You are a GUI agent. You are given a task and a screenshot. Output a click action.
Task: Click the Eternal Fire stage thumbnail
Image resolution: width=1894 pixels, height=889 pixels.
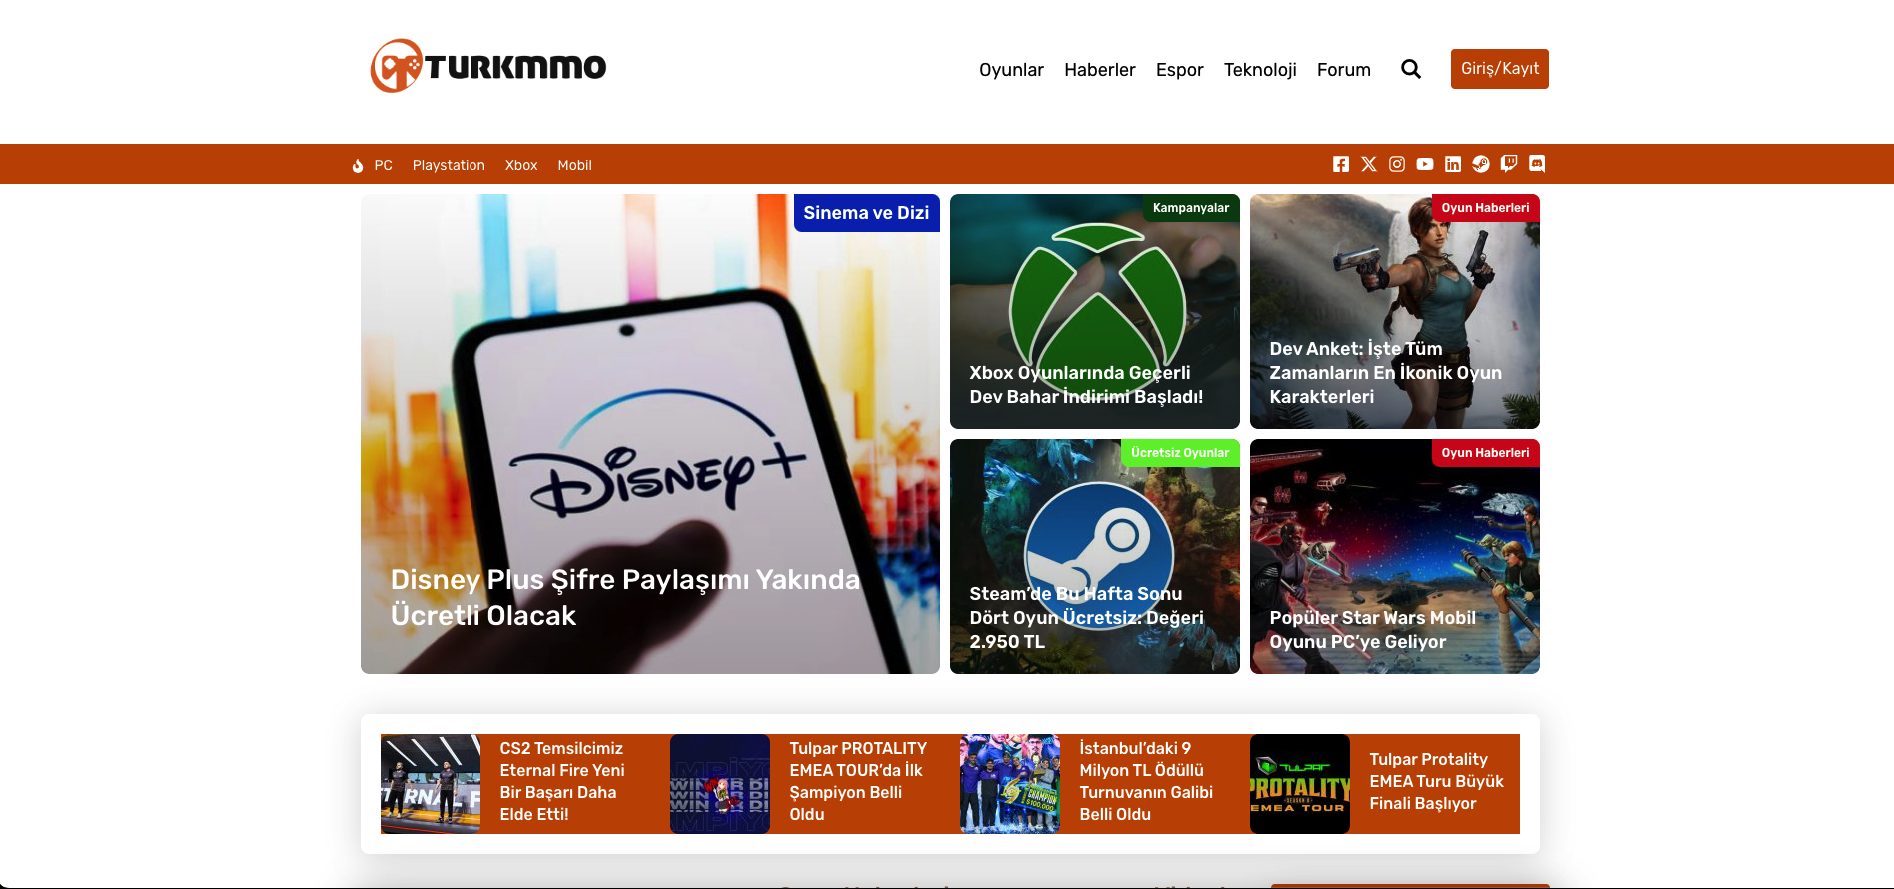pyautogui.click(x=430, y=784)
